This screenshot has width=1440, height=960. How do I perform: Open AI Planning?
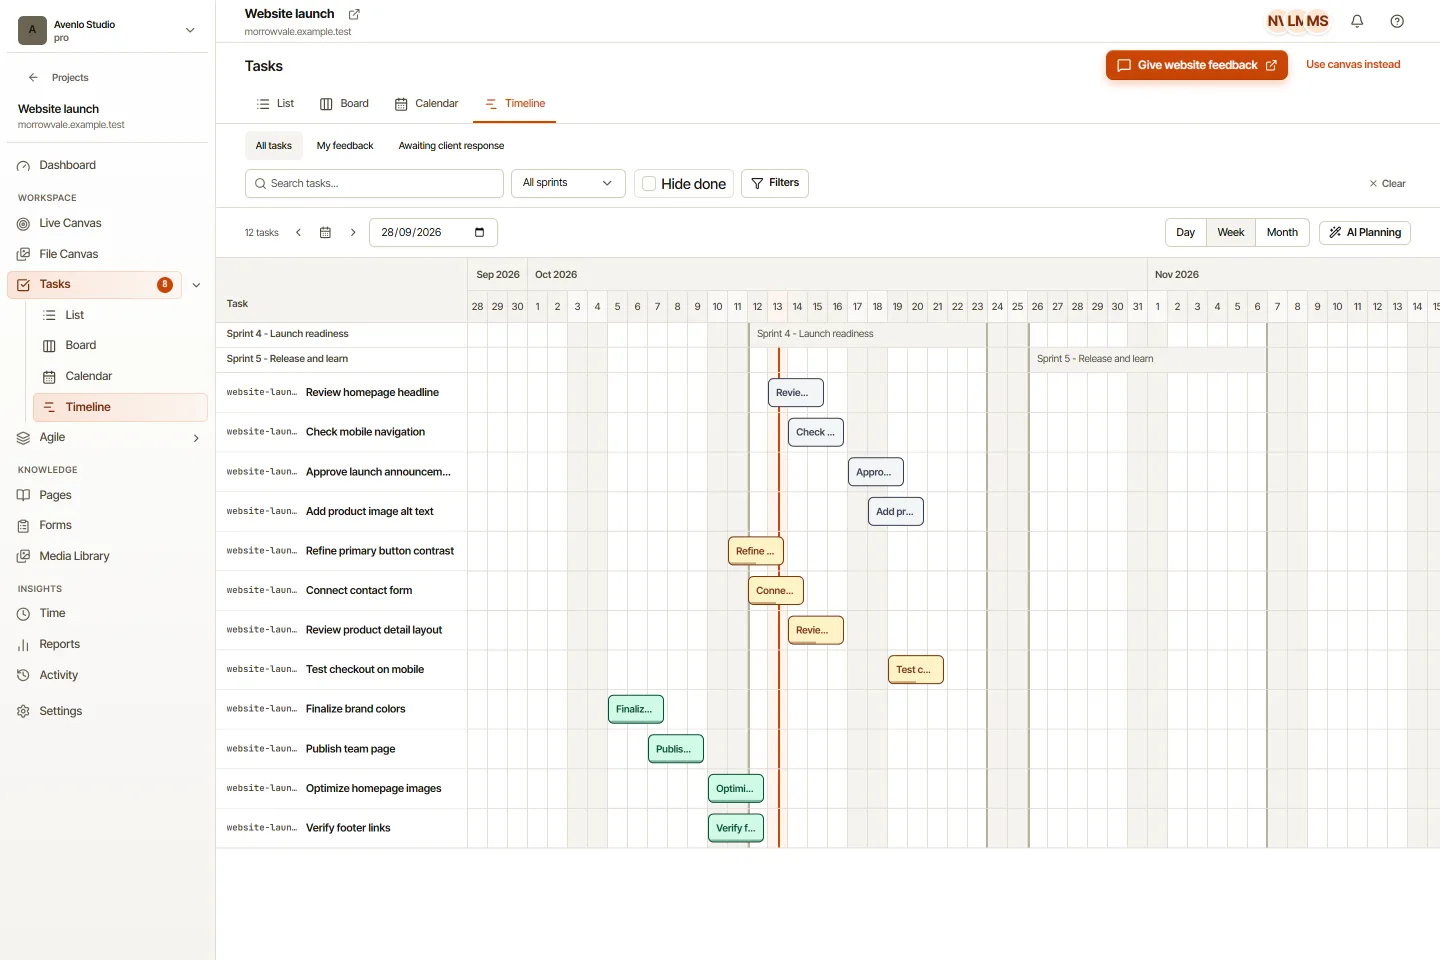click(x=1365, y=232)
